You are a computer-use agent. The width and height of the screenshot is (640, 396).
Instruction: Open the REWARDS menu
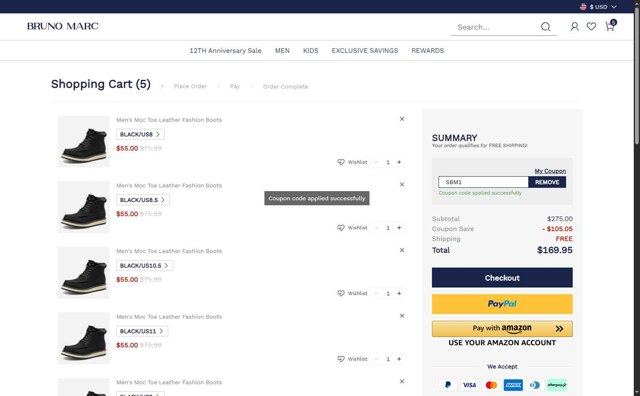click(x=427, y=51)
